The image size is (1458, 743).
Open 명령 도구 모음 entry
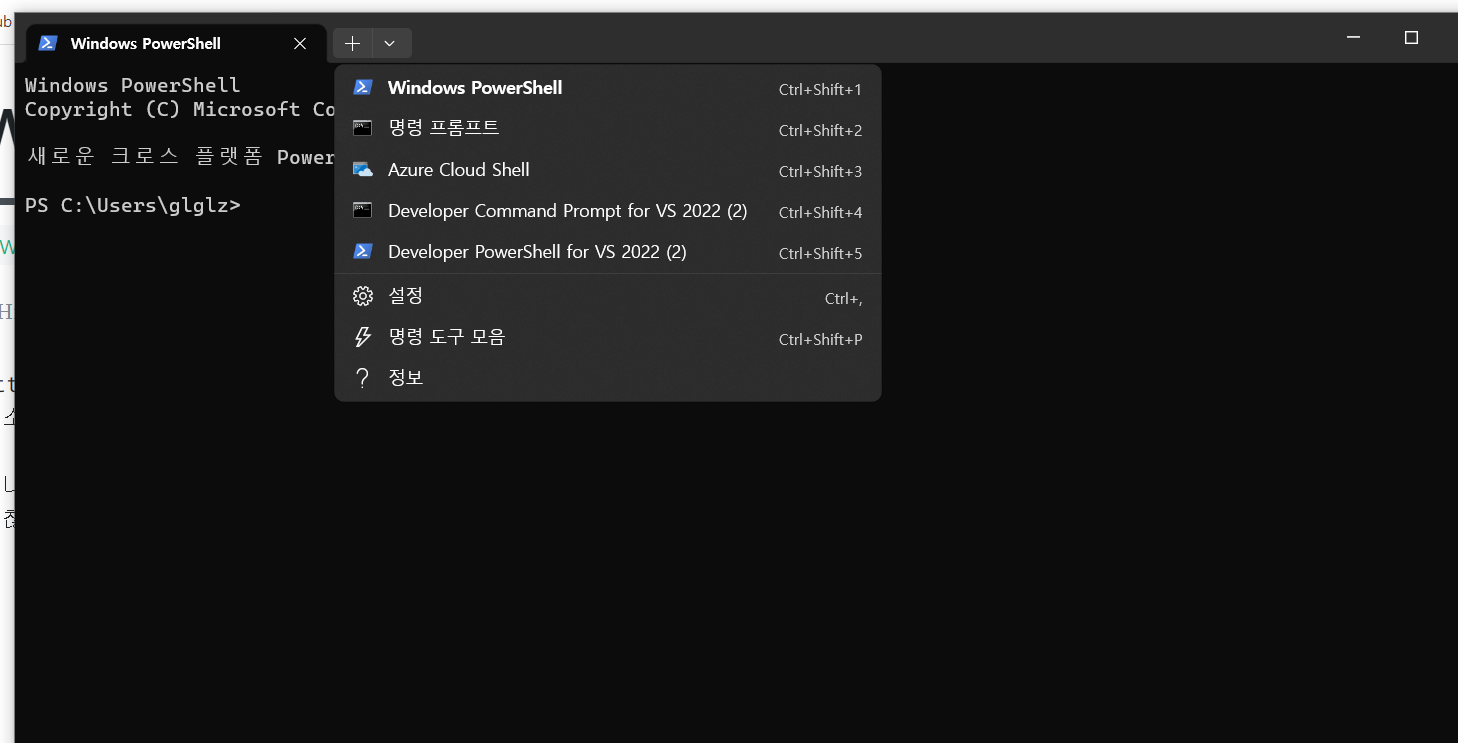pyautogui.click(x=608, y=337)
